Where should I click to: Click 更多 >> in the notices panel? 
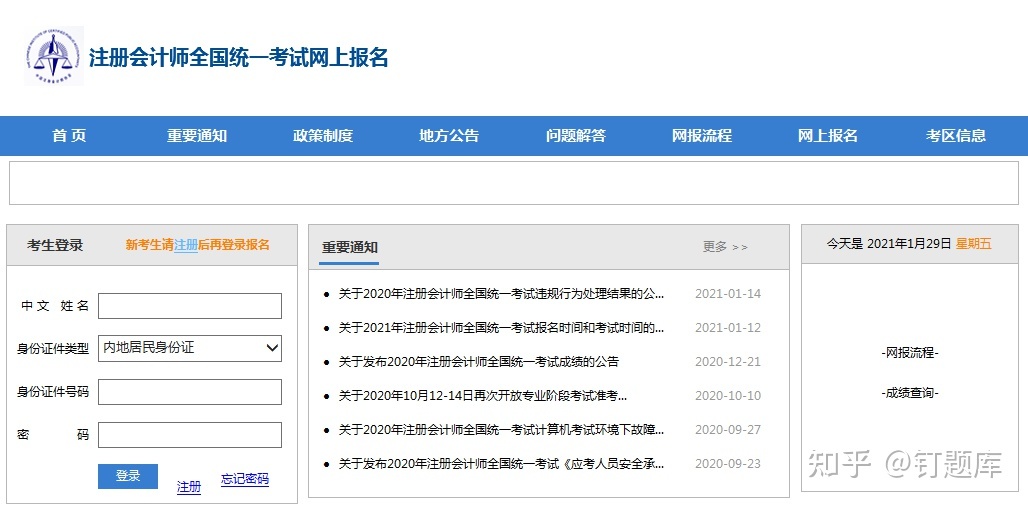pos(725,247)
